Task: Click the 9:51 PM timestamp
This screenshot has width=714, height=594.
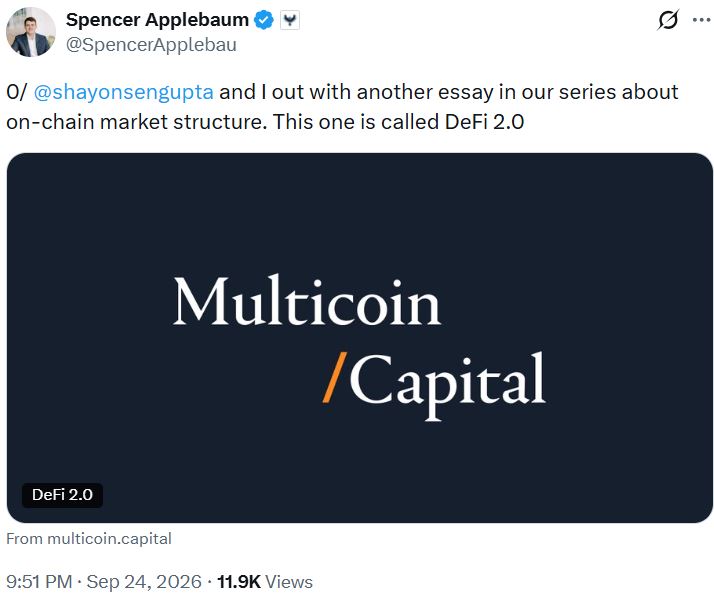Action: [x=39, y=582]
